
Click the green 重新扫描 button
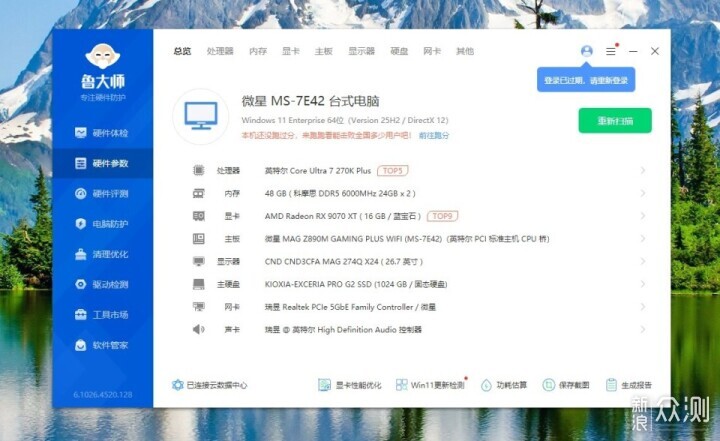click(615, 121)
